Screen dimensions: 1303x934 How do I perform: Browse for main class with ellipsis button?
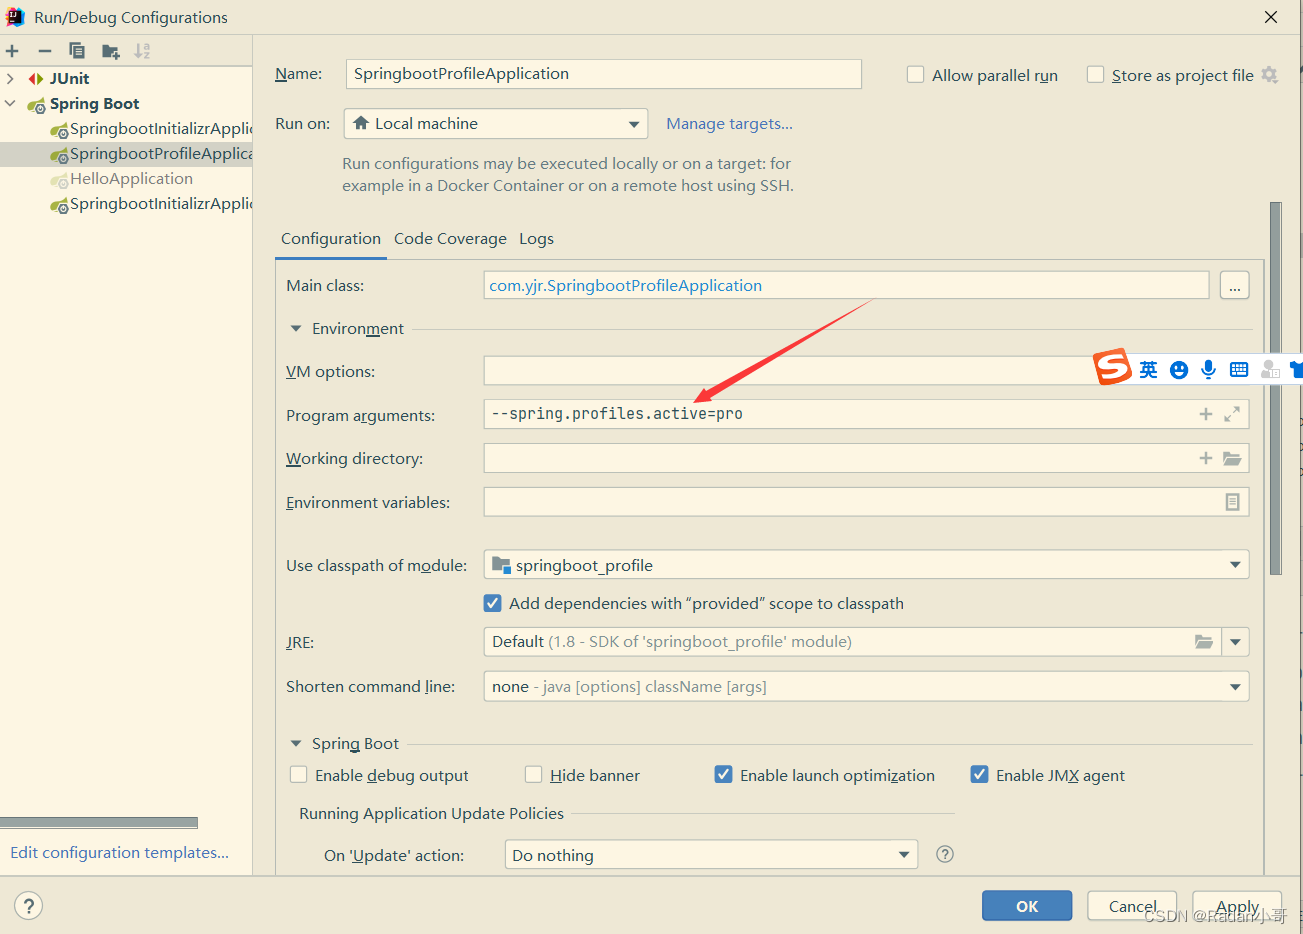1235,286
